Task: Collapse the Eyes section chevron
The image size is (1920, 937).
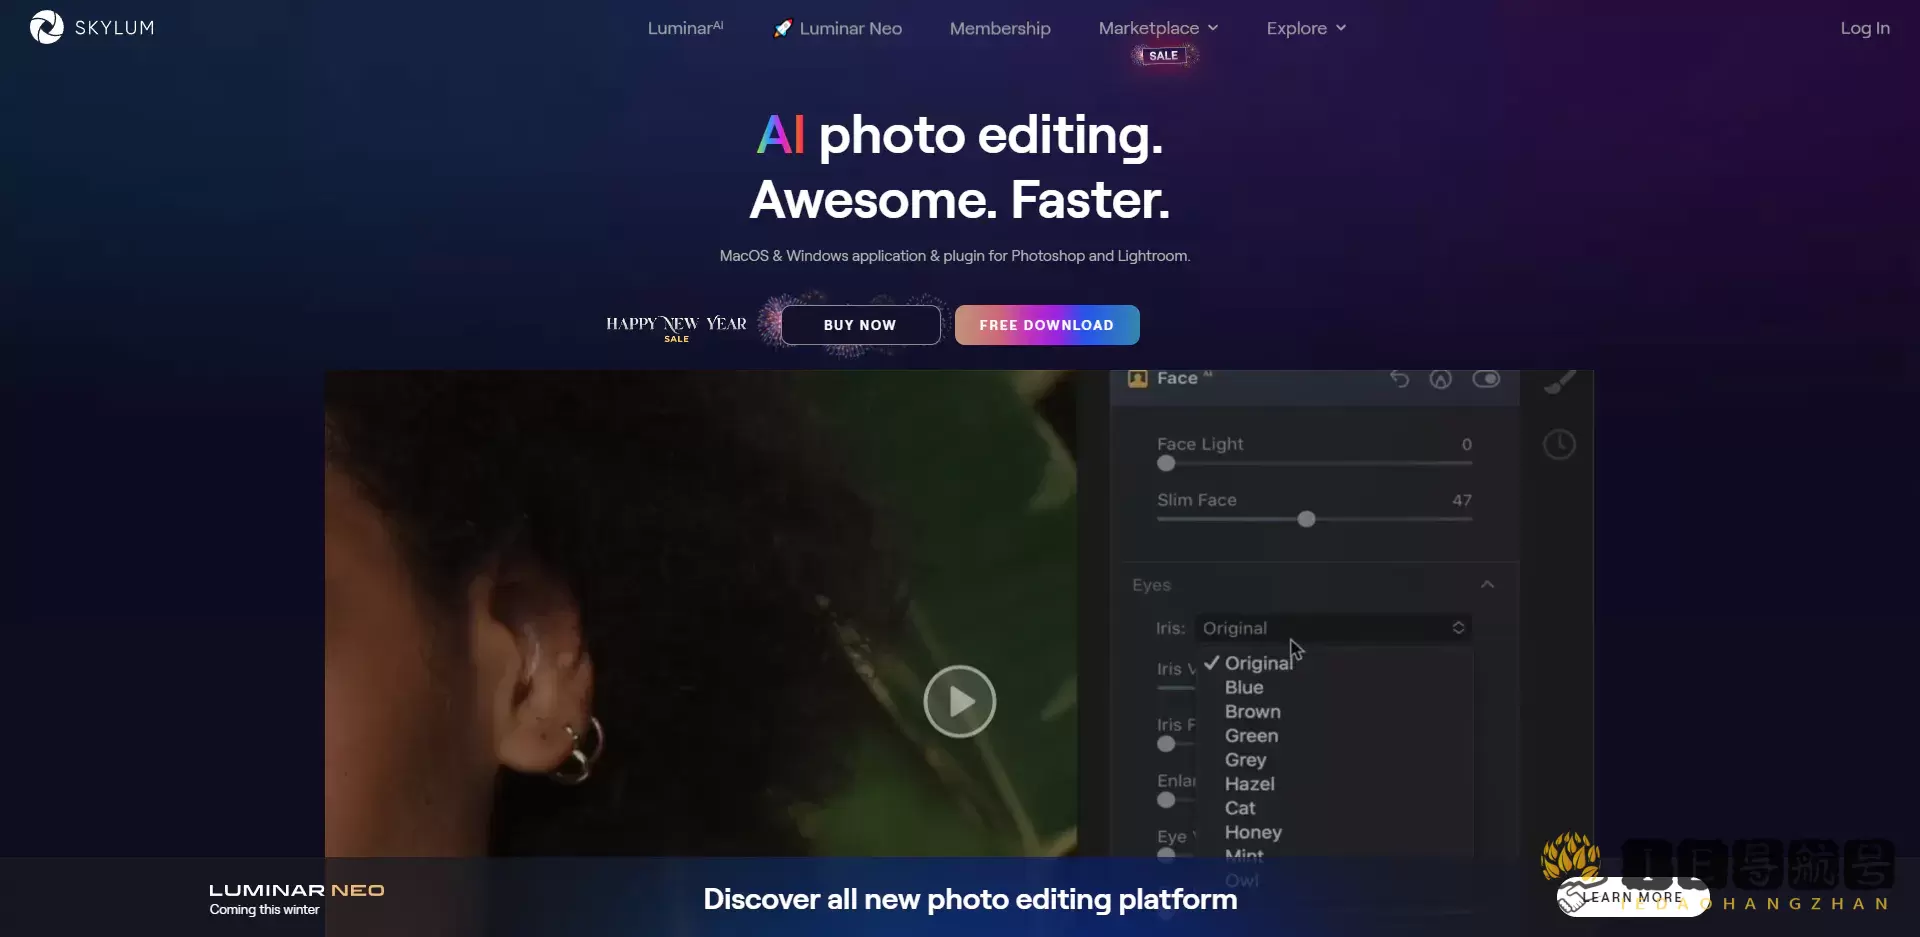Action: coord(1487,584)
